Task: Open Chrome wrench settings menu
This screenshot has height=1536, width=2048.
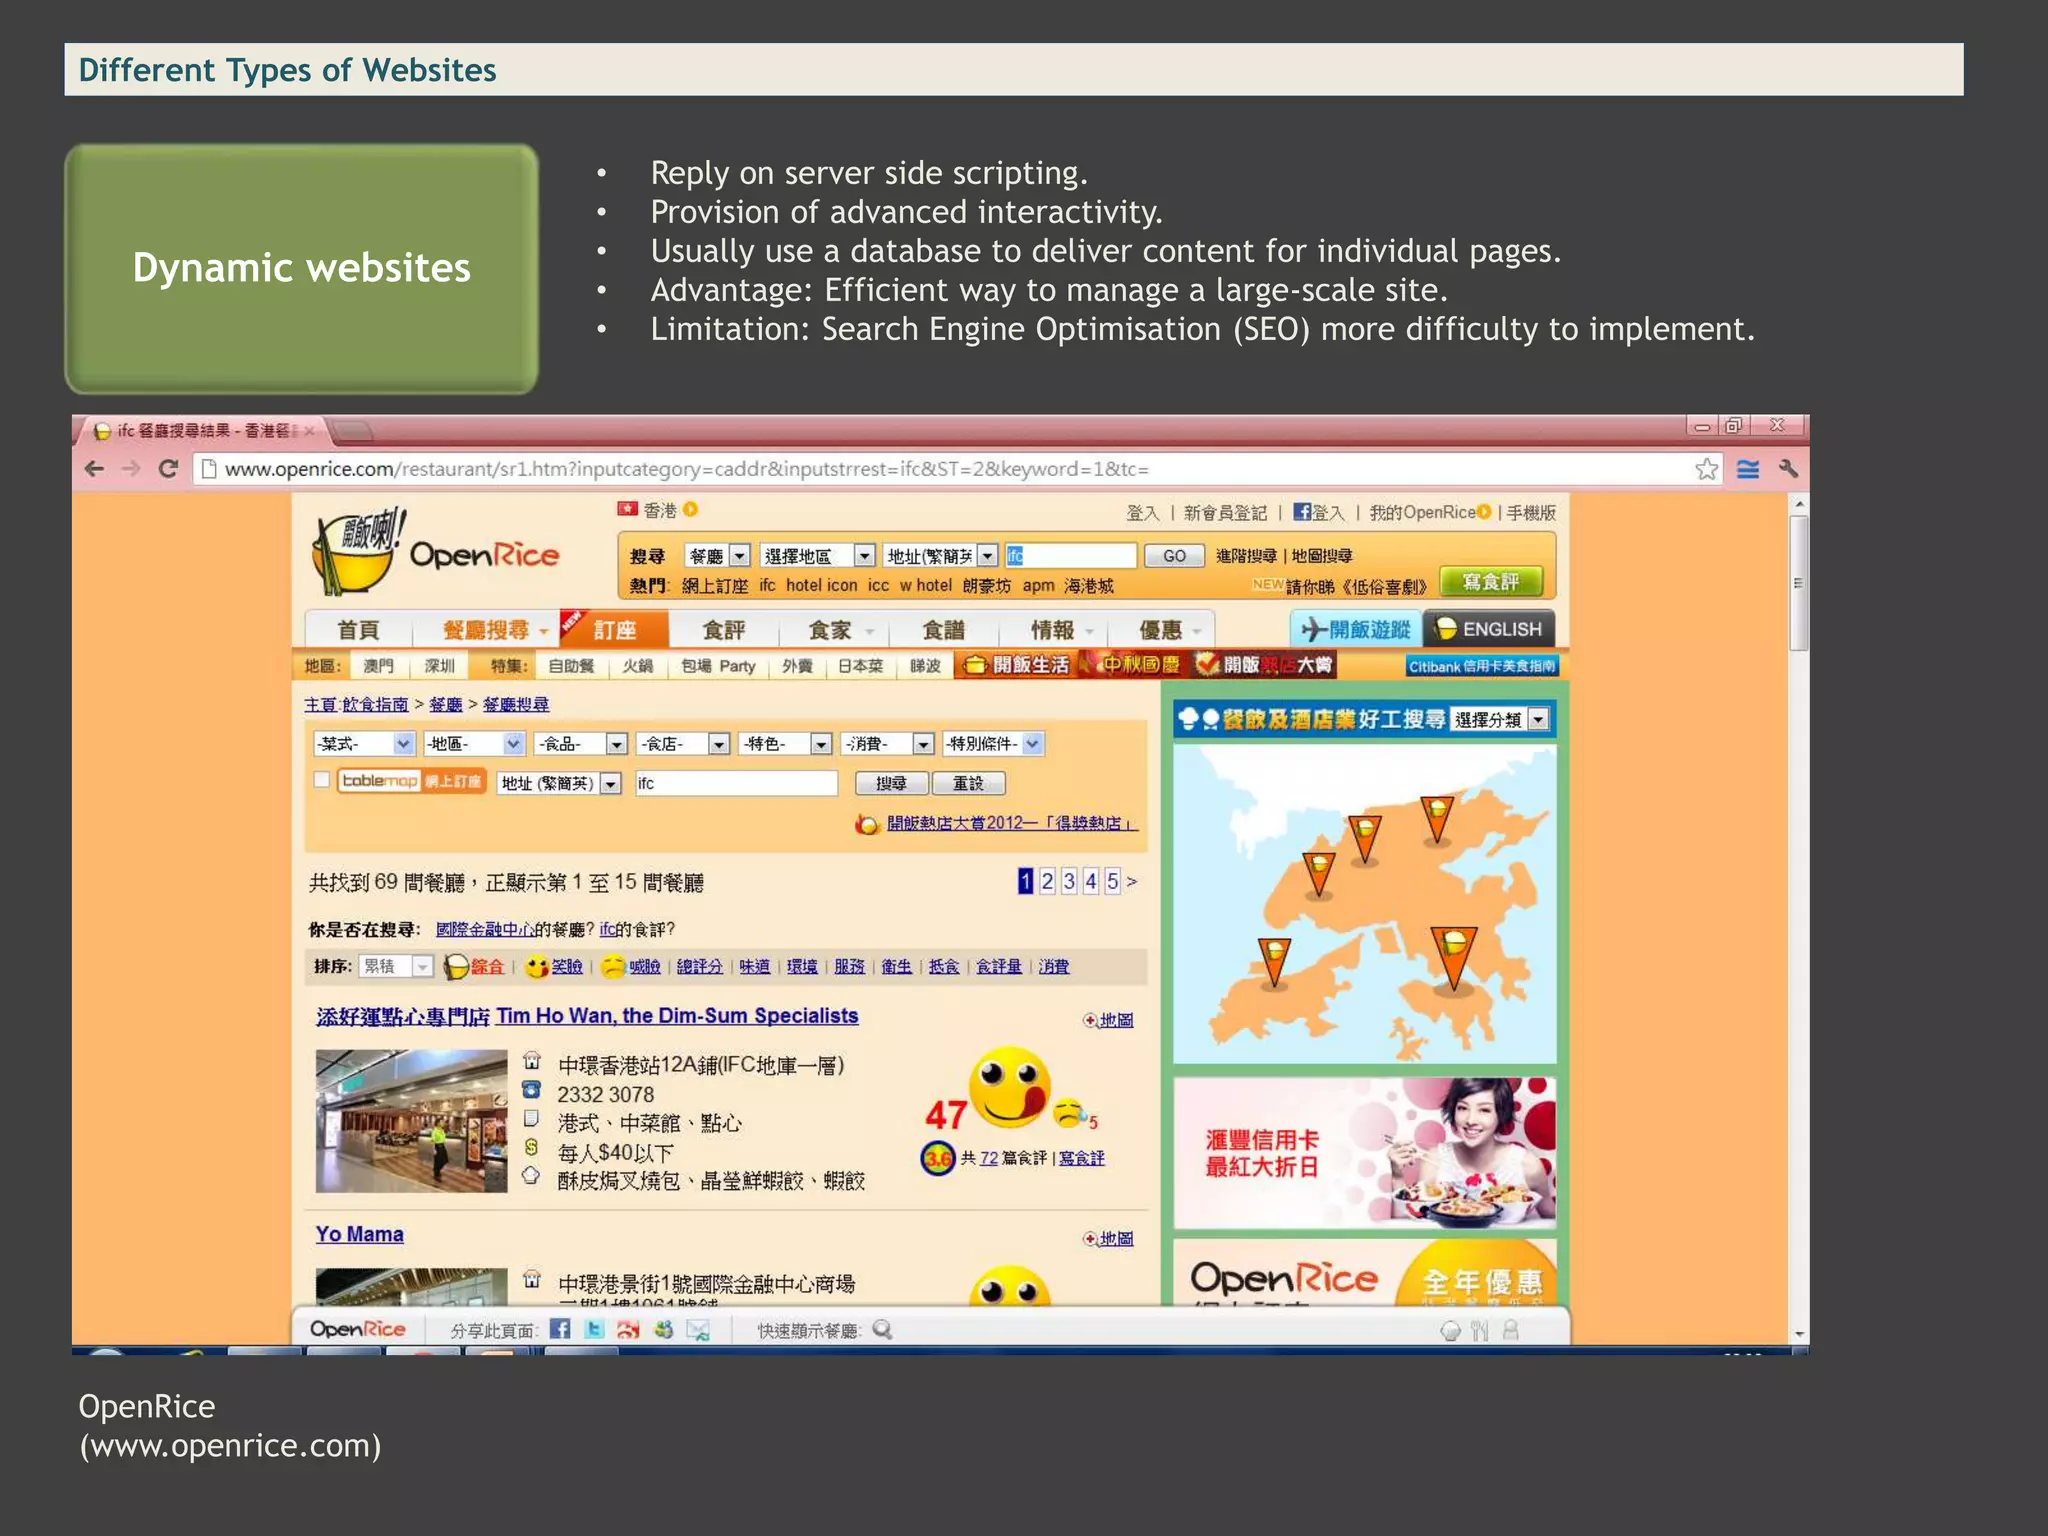Action: coord(1789,468)
